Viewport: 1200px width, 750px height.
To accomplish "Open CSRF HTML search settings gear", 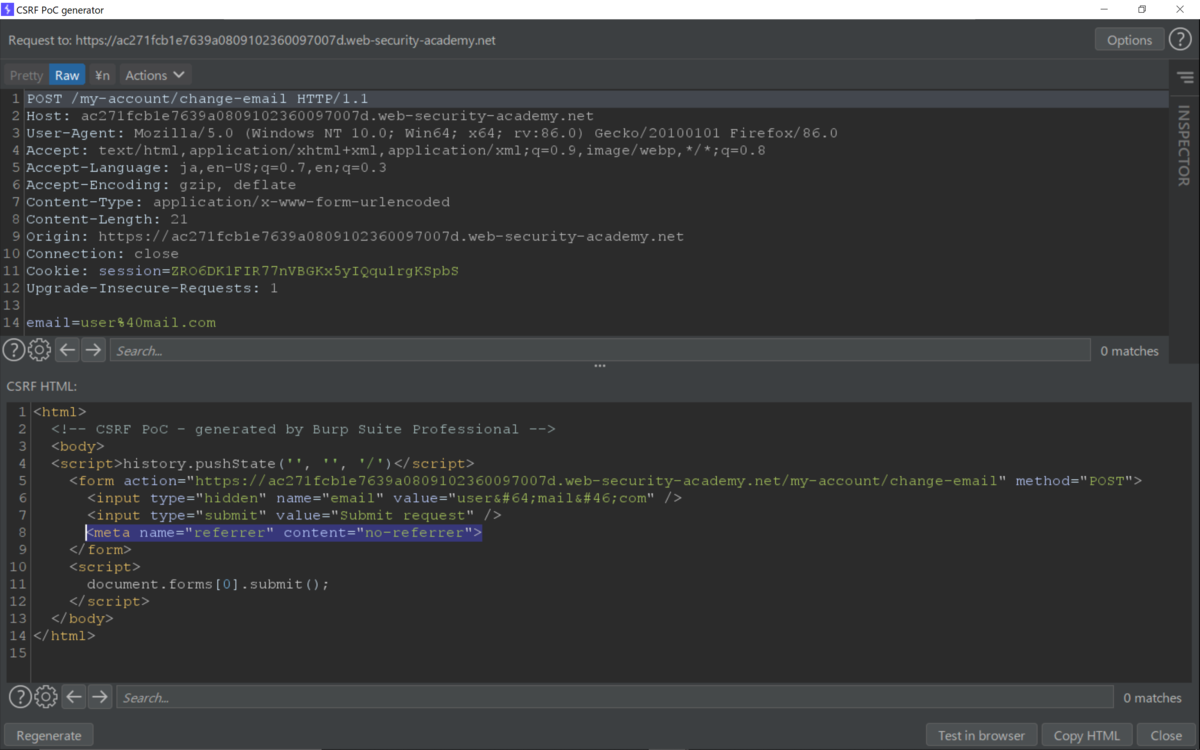I will 46,697.
